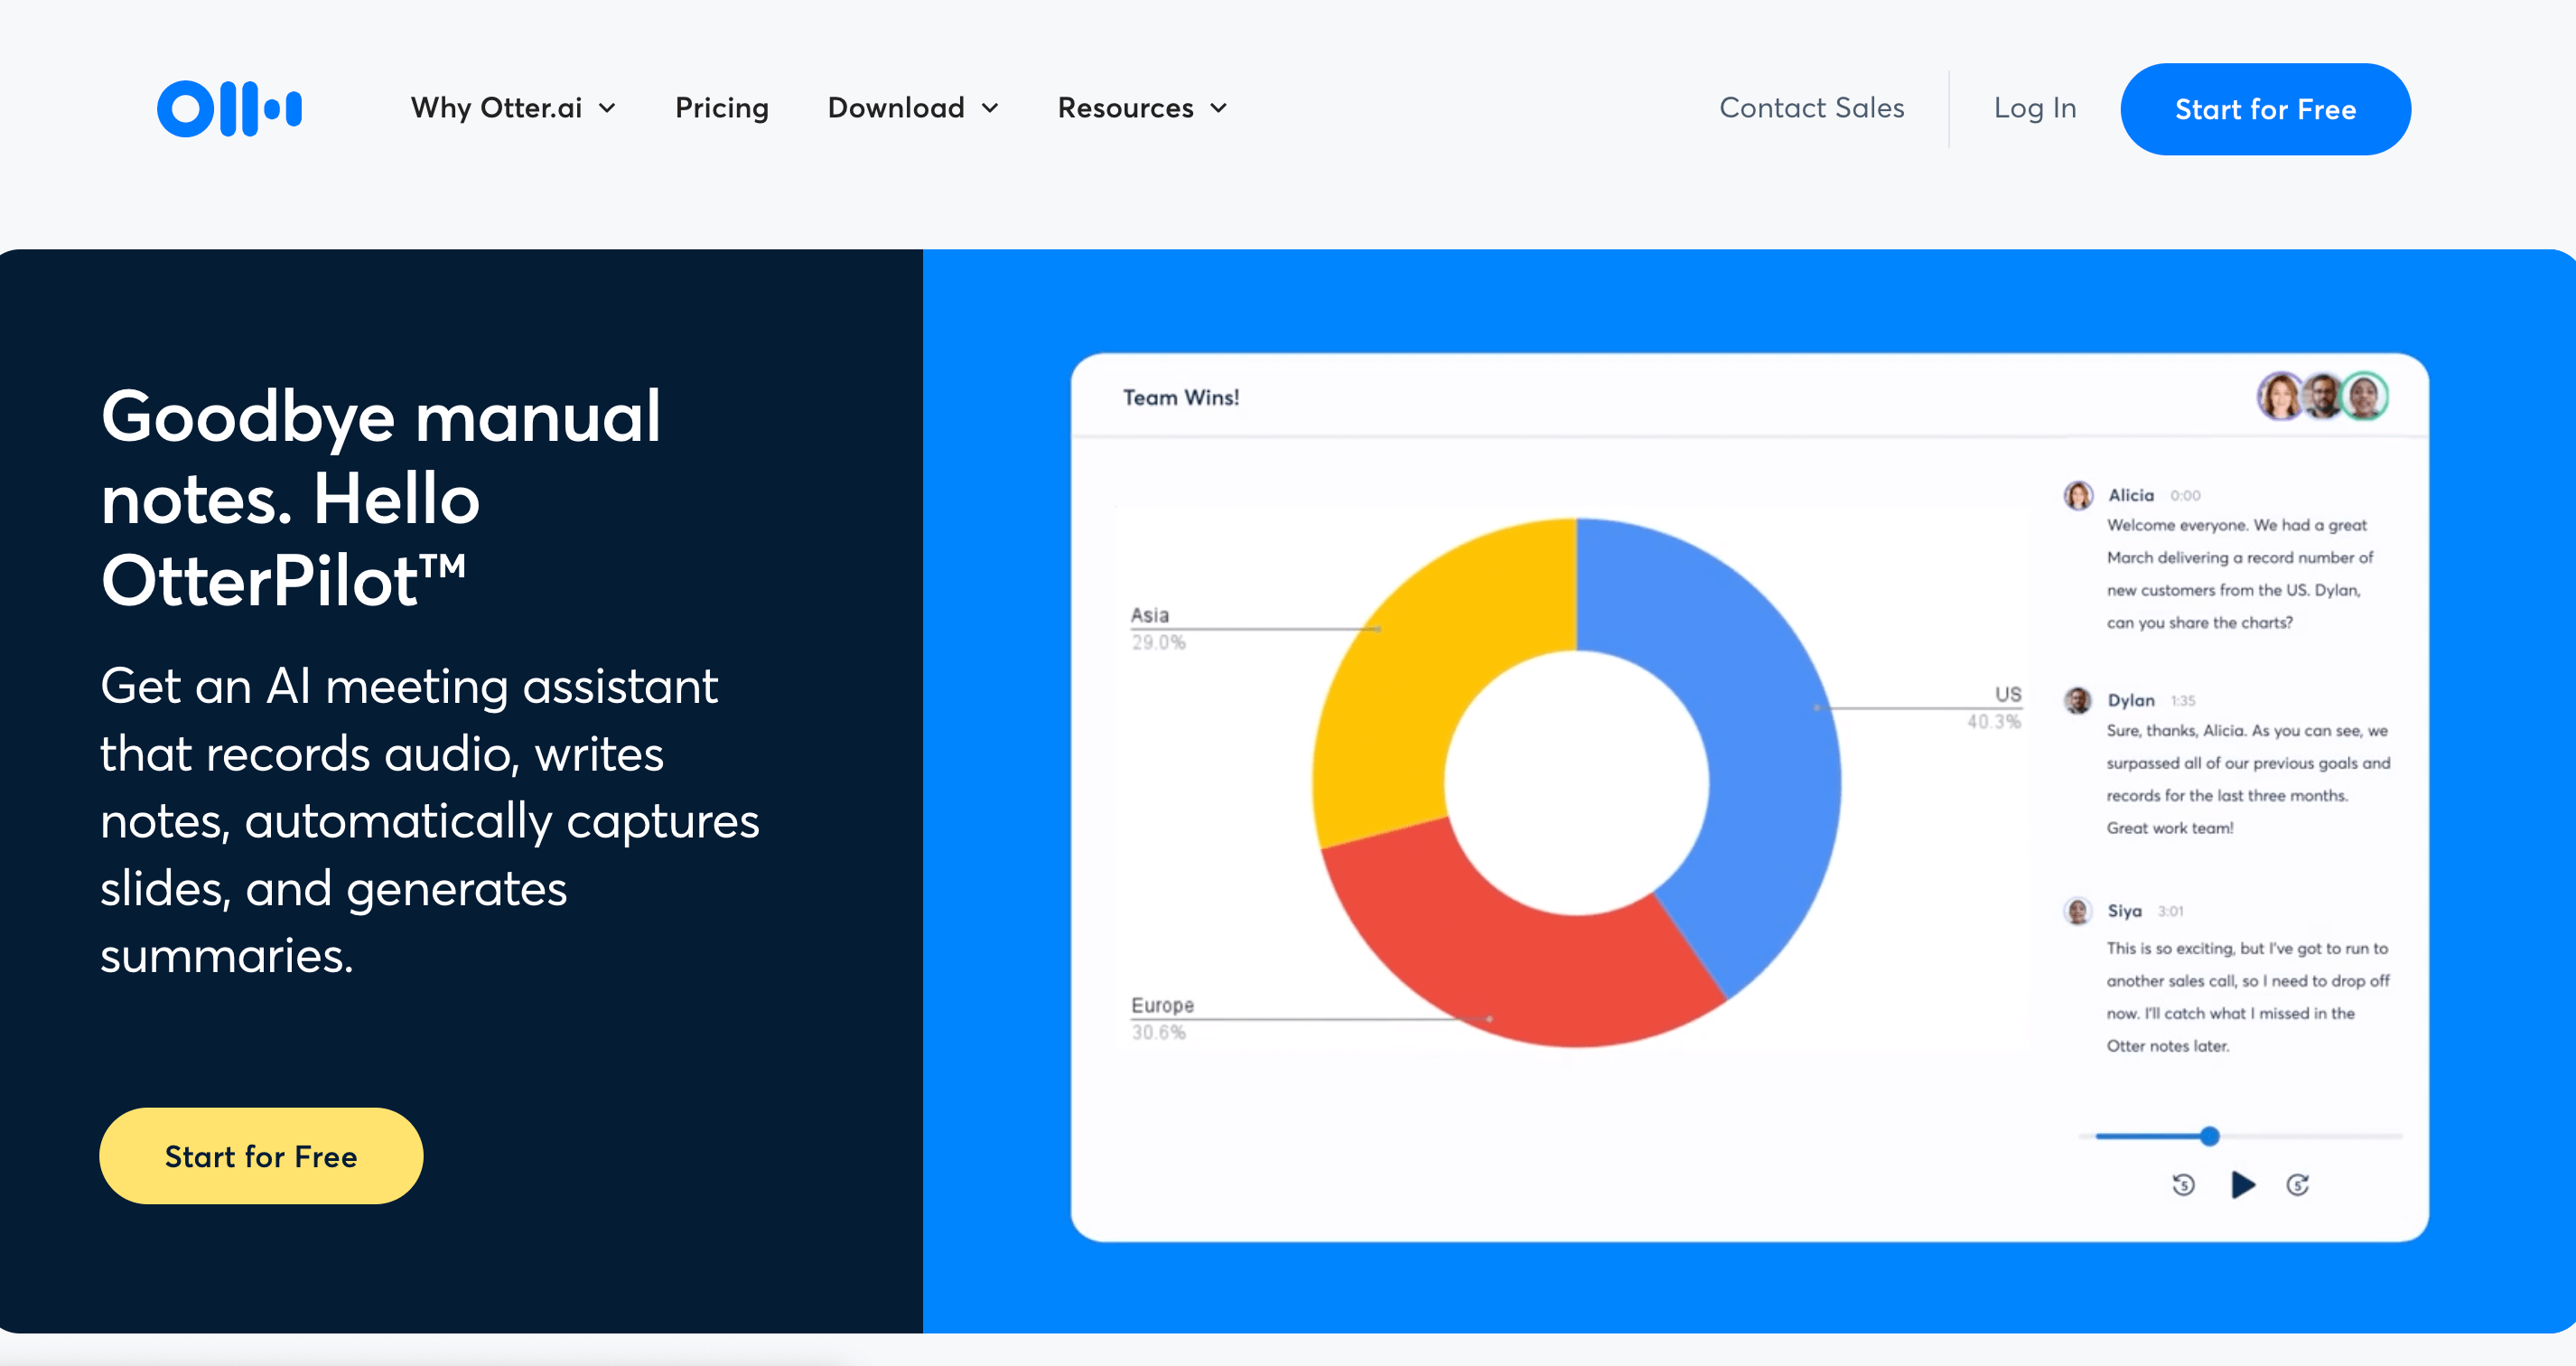The width and height of the screenshot is (2576, 1366).
Task: Click the blue Start for Free button
Action: pyautogui.click(x=2265, y=109)
